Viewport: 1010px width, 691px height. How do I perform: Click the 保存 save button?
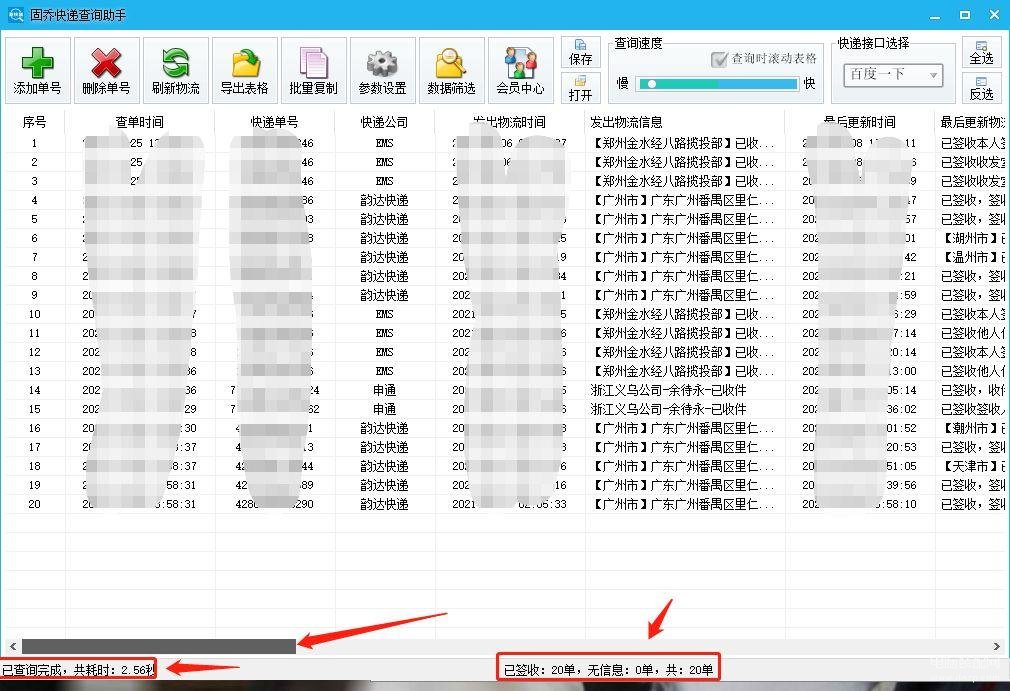580,52
